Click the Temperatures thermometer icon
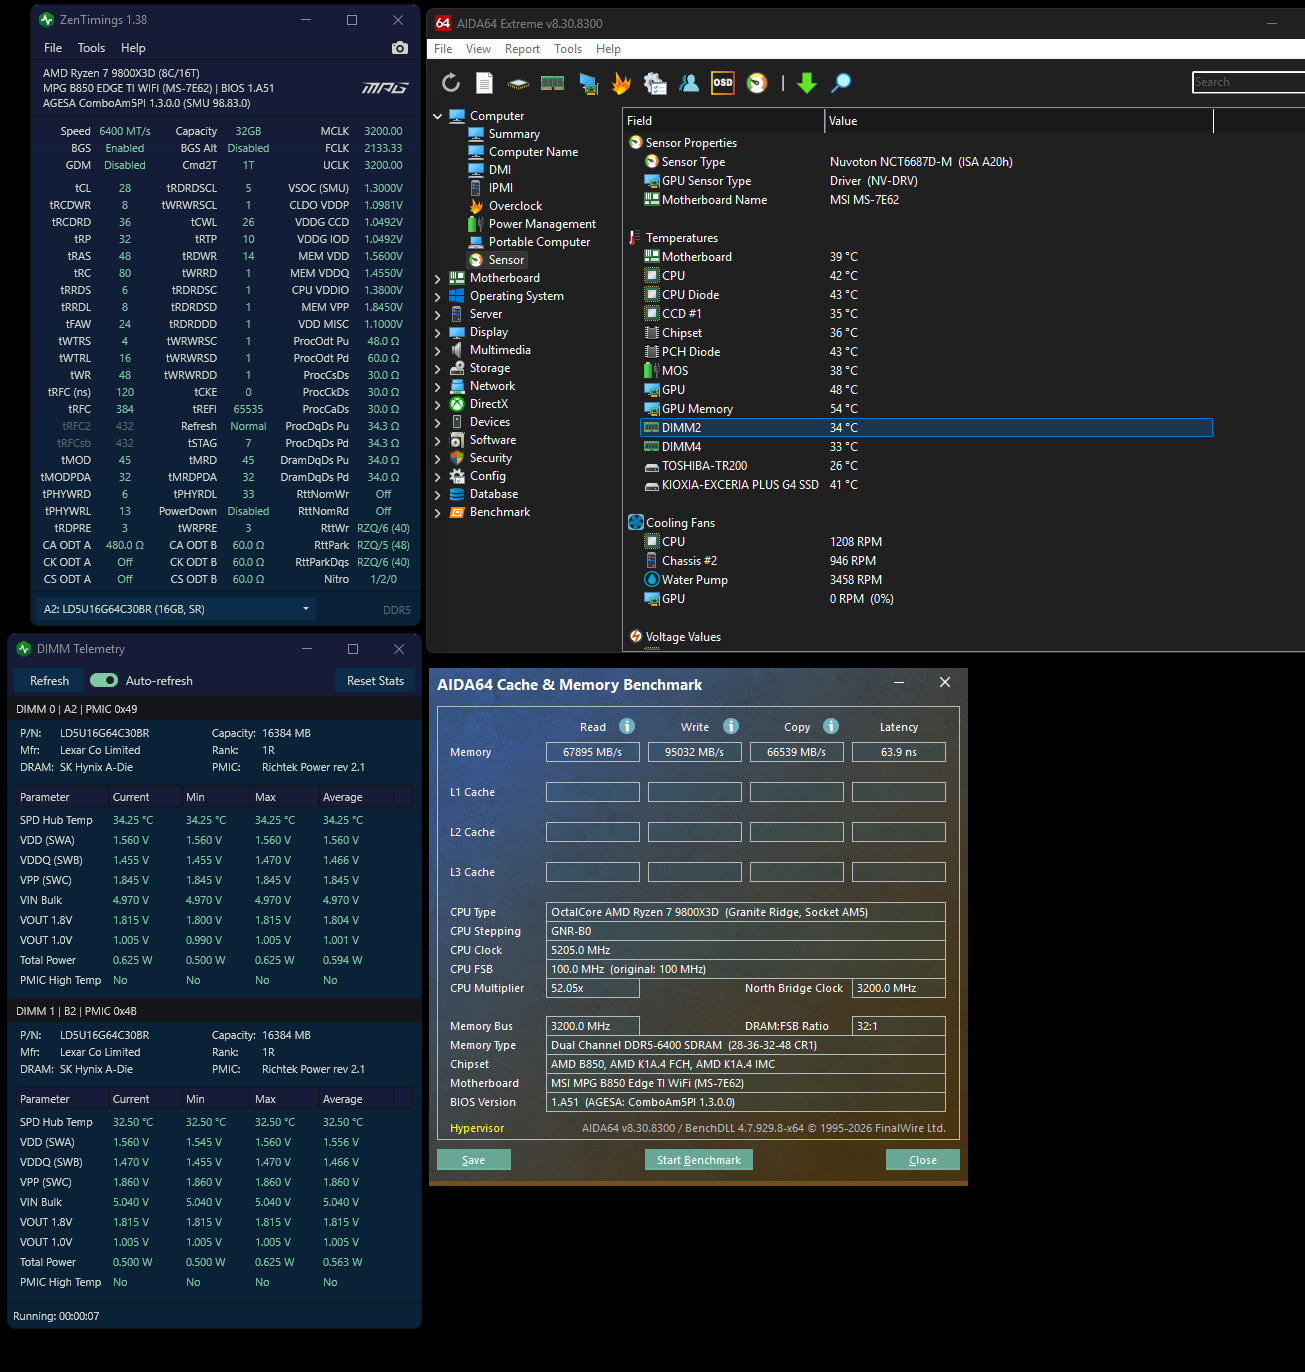Viewport: 1305px width, 1372px height. pos(635,238)
